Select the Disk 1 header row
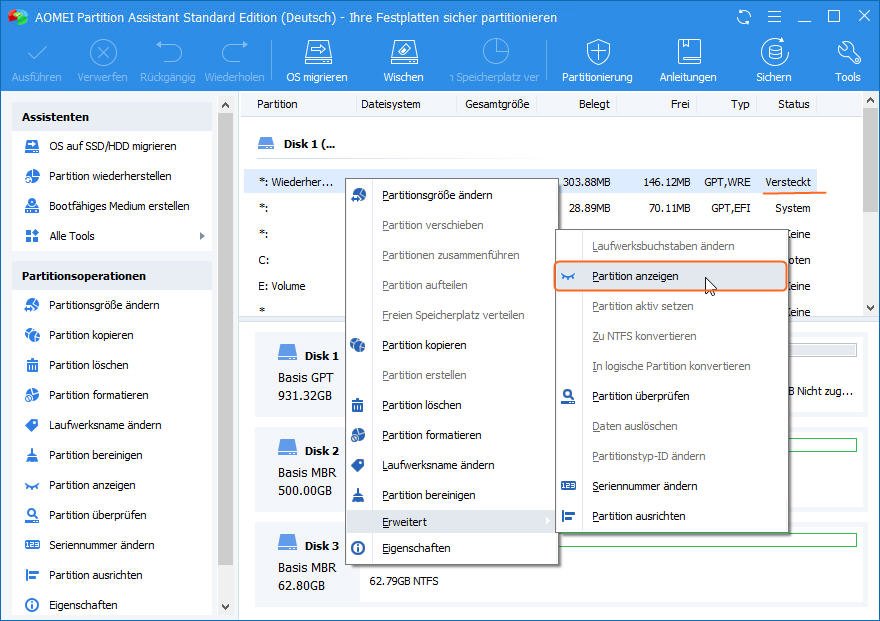This screenshot has width=880, height=621. [x=296, y=144]
